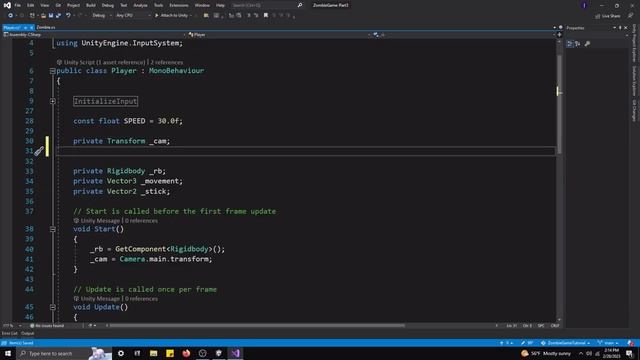This screenshot has height=360, width=640.
Task: Open the View menu
Action: 44,5
